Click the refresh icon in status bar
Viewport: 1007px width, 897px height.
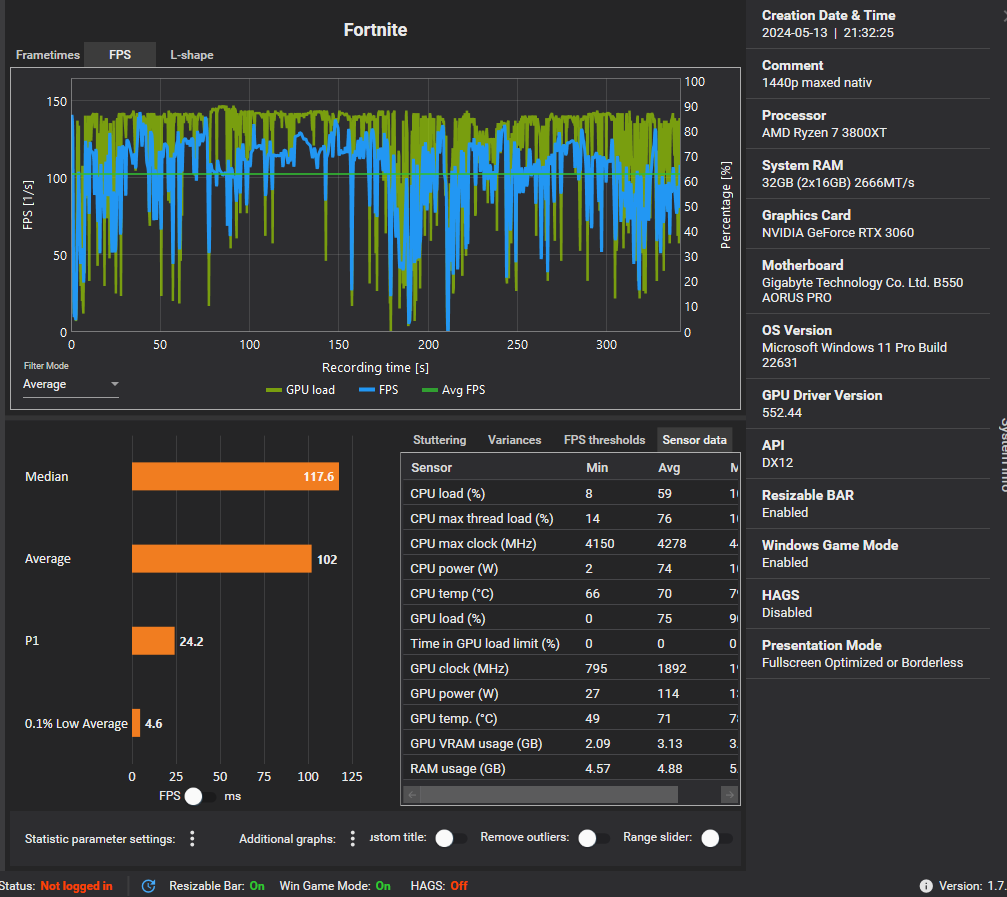[149, 886]
